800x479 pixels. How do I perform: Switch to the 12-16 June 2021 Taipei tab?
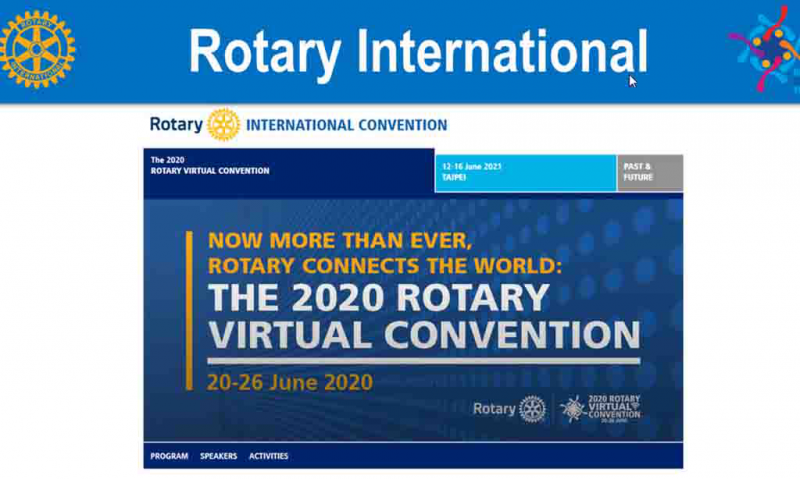(526, 173)
